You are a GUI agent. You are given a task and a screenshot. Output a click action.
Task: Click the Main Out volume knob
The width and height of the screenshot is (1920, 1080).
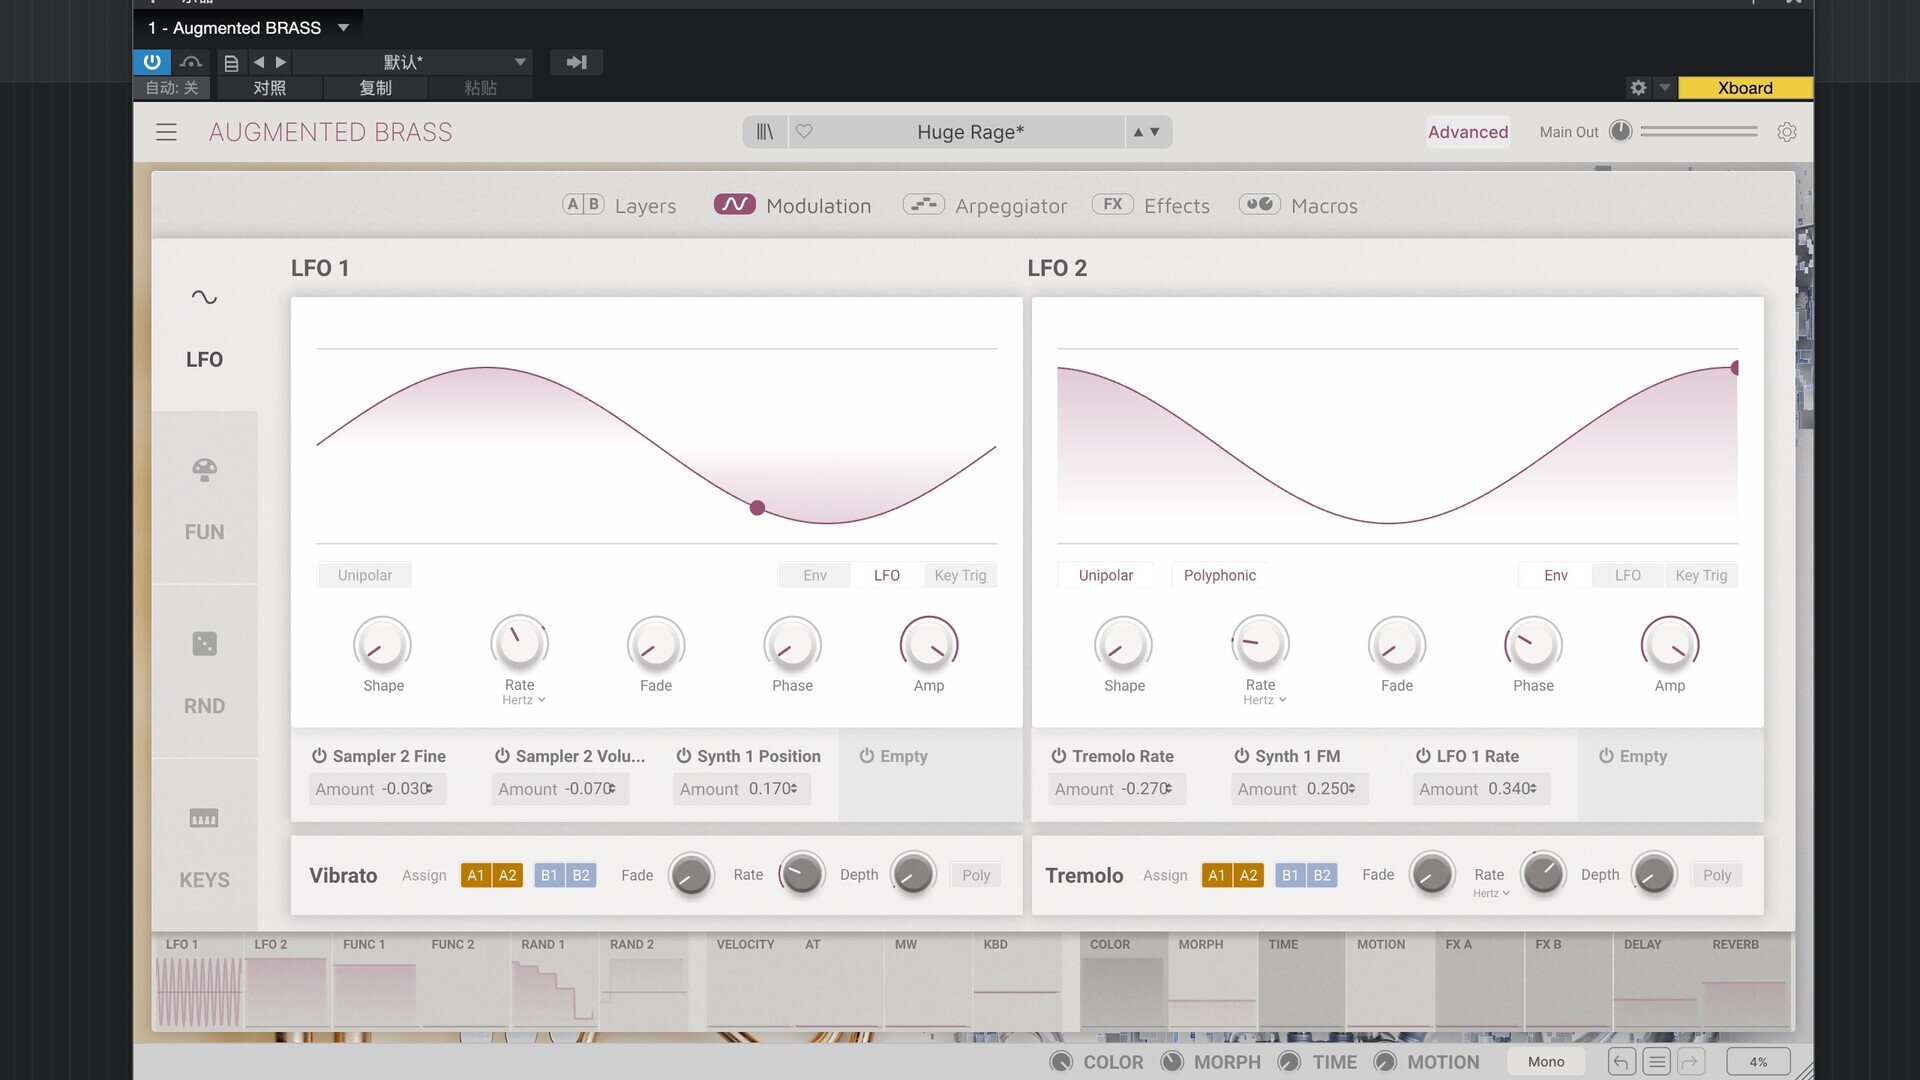(1621, 131)
